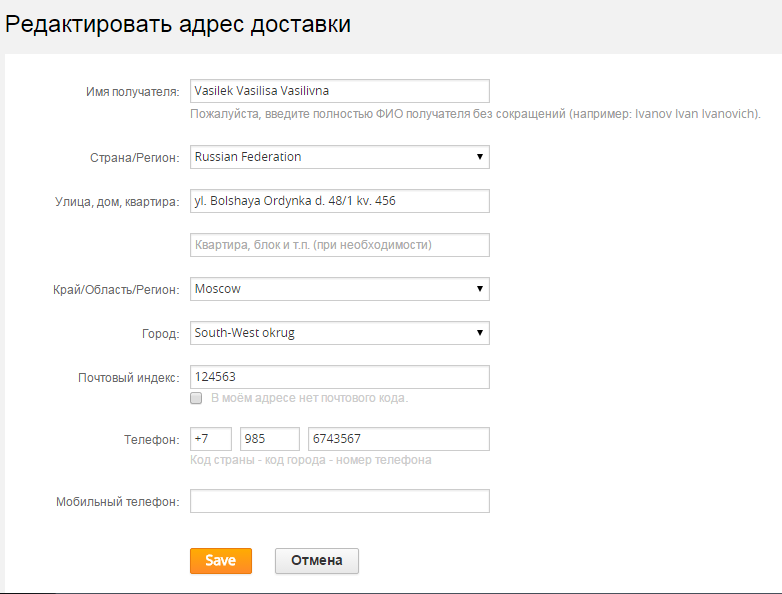Click the 'Улица, дом, квартира:' label
Viewport: 782px width, 594px height.
click(x=117, y=202)
